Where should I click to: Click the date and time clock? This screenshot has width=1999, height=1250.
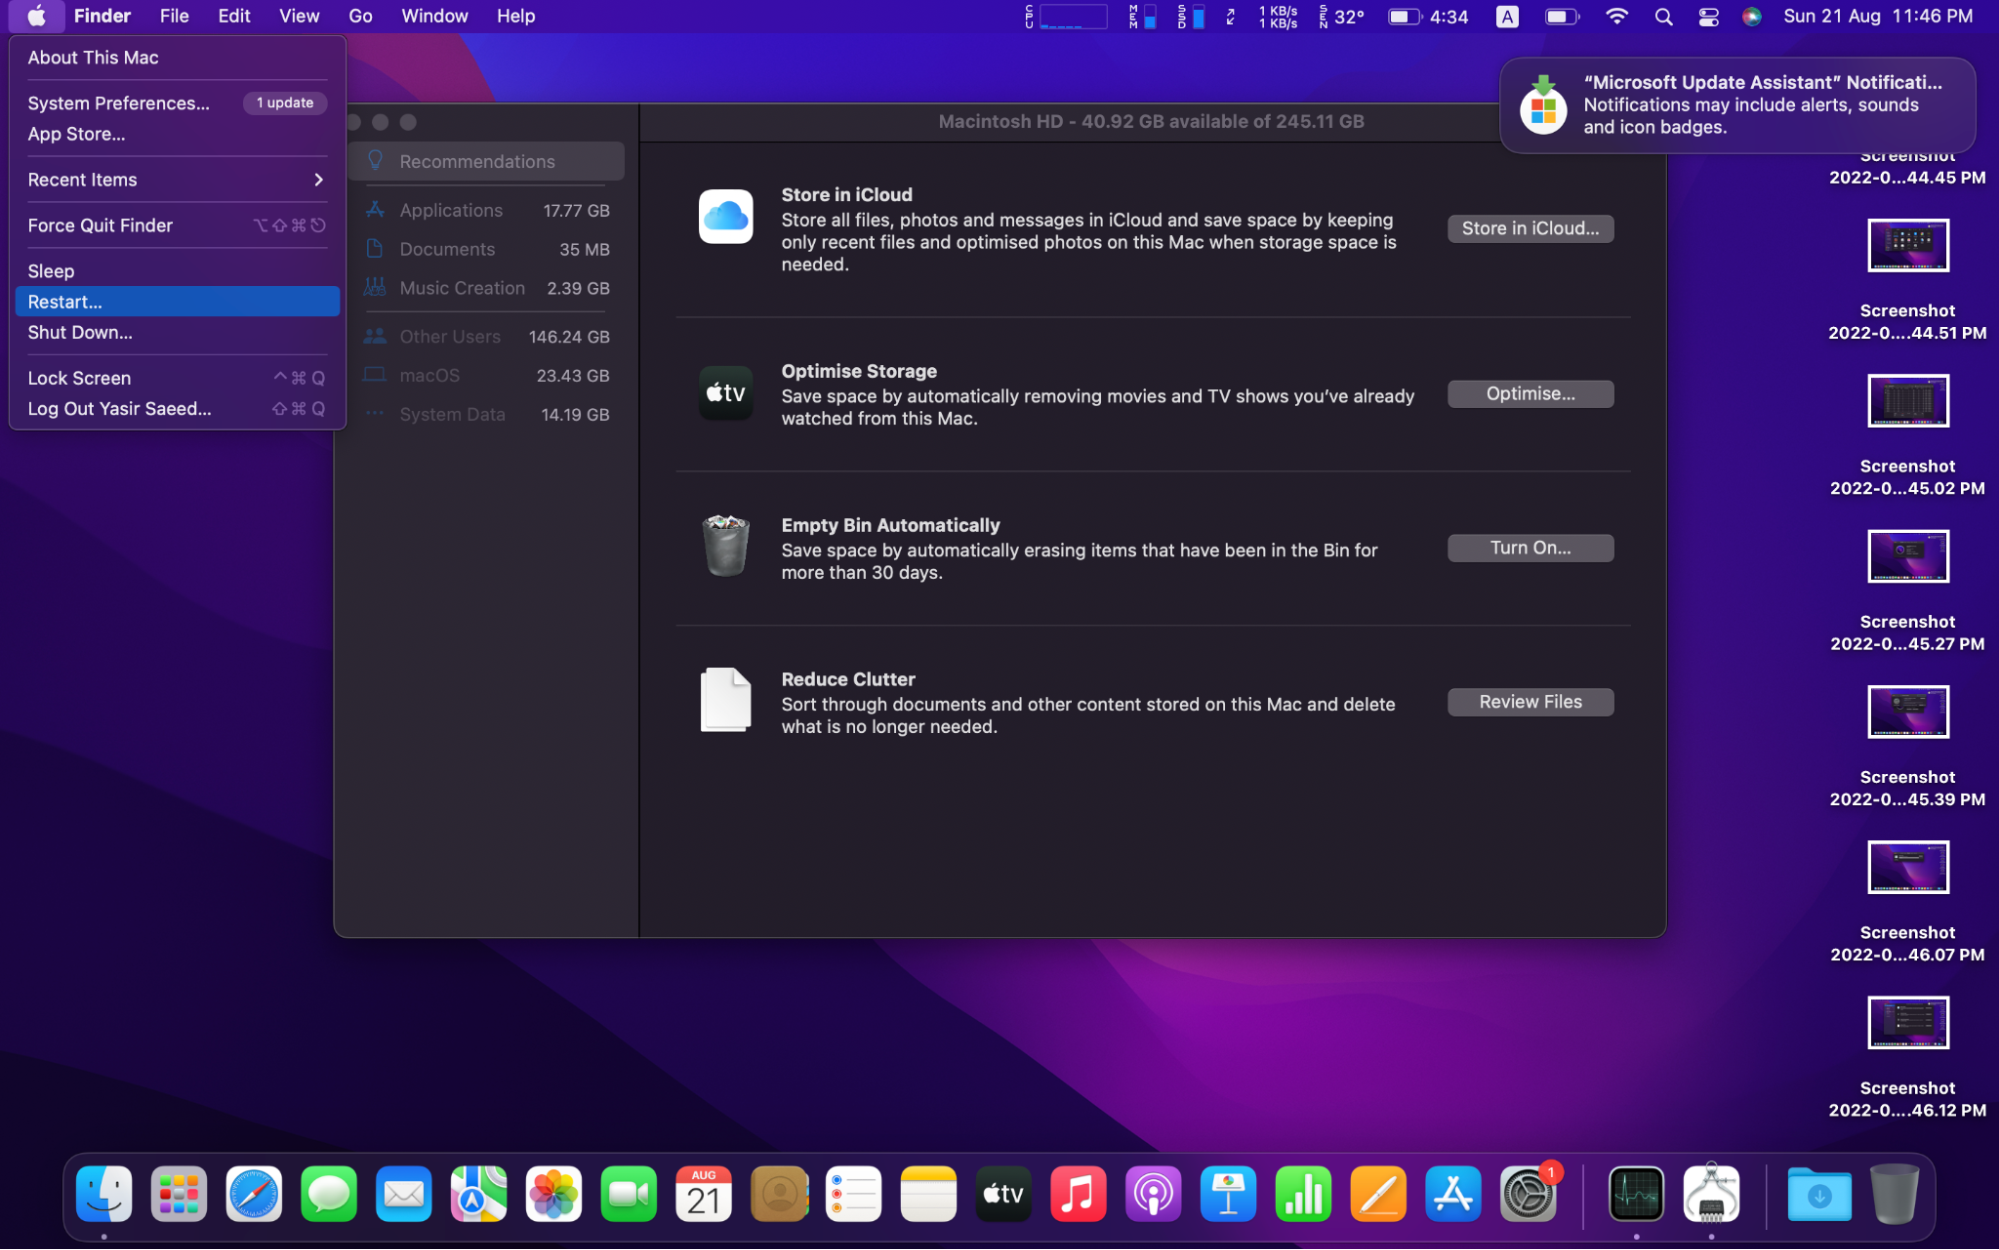(1878, 16)
